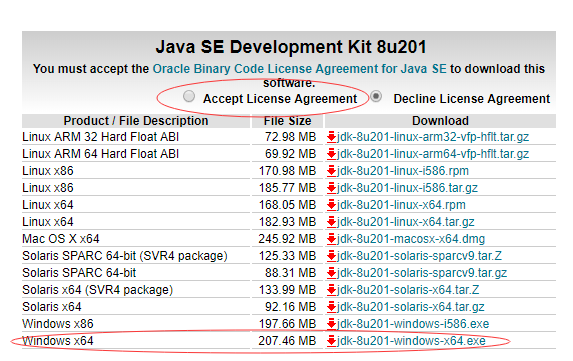Viewport: 573px width, 361px height.
Task: Click red download arrow for solaris-x64.tar.Z
Action: click(x=331, y=290)
